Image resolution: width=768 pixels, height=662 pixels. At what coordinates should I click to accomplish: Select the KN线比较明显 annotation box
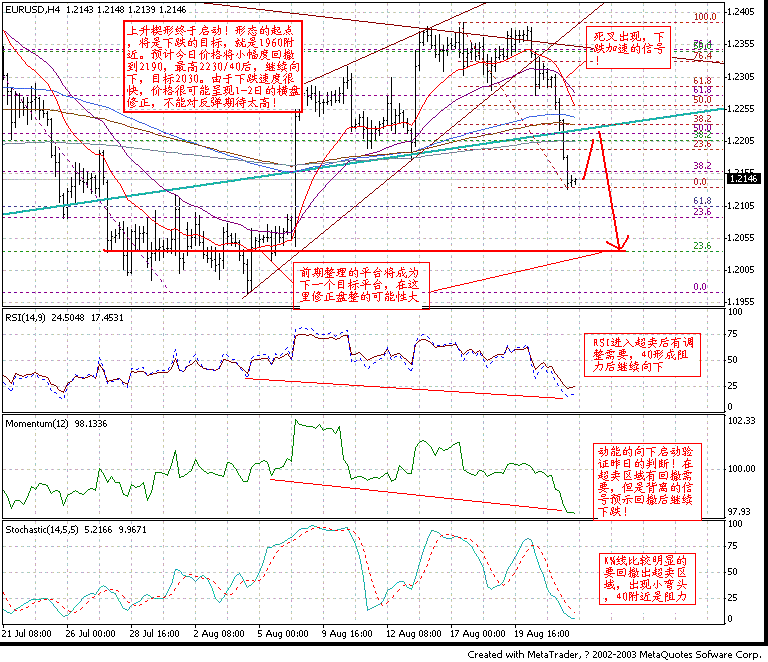[648, 579]
